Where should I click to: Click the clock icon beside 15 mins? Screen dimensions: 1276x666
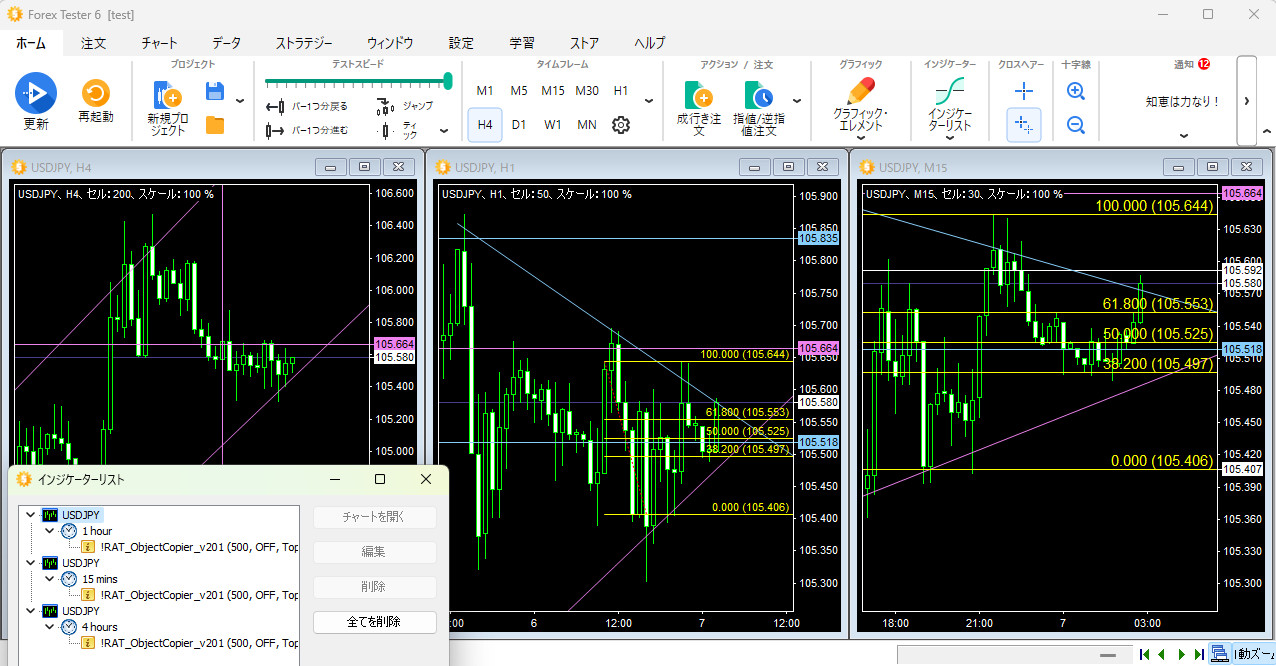click(68, 579)
